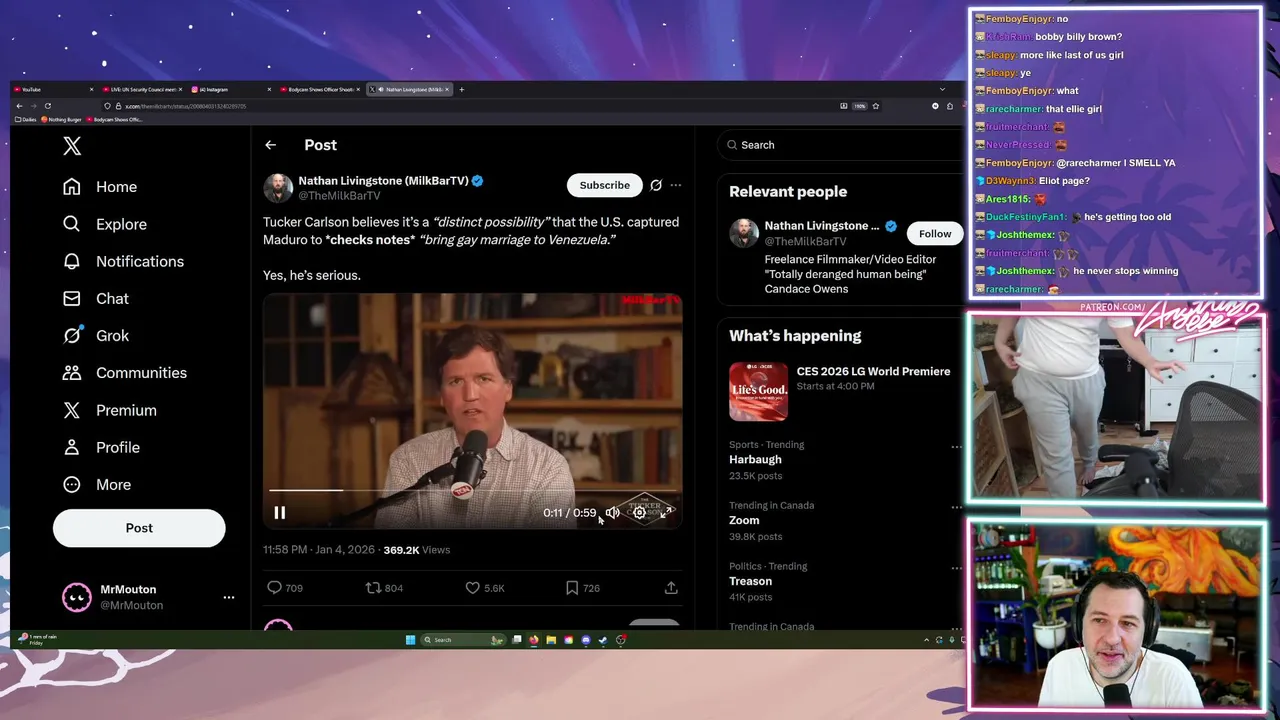Click the Profile person icon
The width and height of the screenshot is (1280, 720).
tap(72, 447)
